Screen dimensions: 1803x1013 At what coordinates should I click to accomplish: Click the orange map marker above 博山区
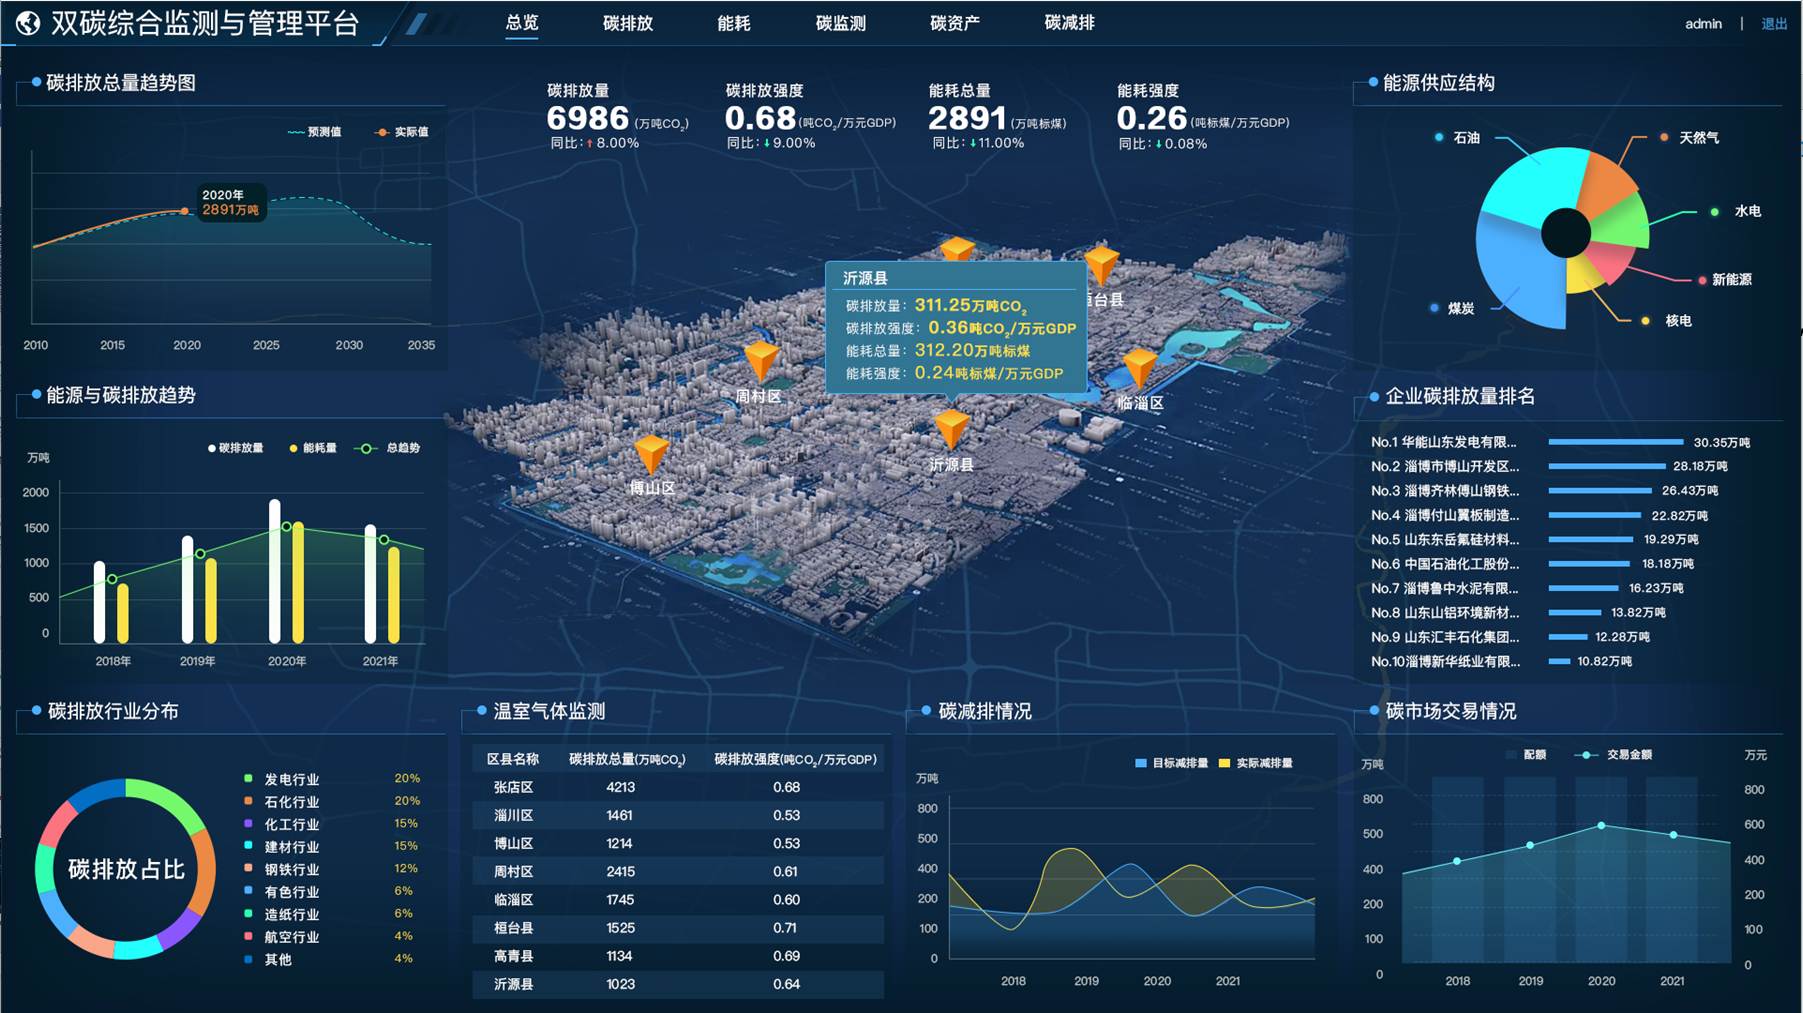pyautogui.click(x=652, y=453)
